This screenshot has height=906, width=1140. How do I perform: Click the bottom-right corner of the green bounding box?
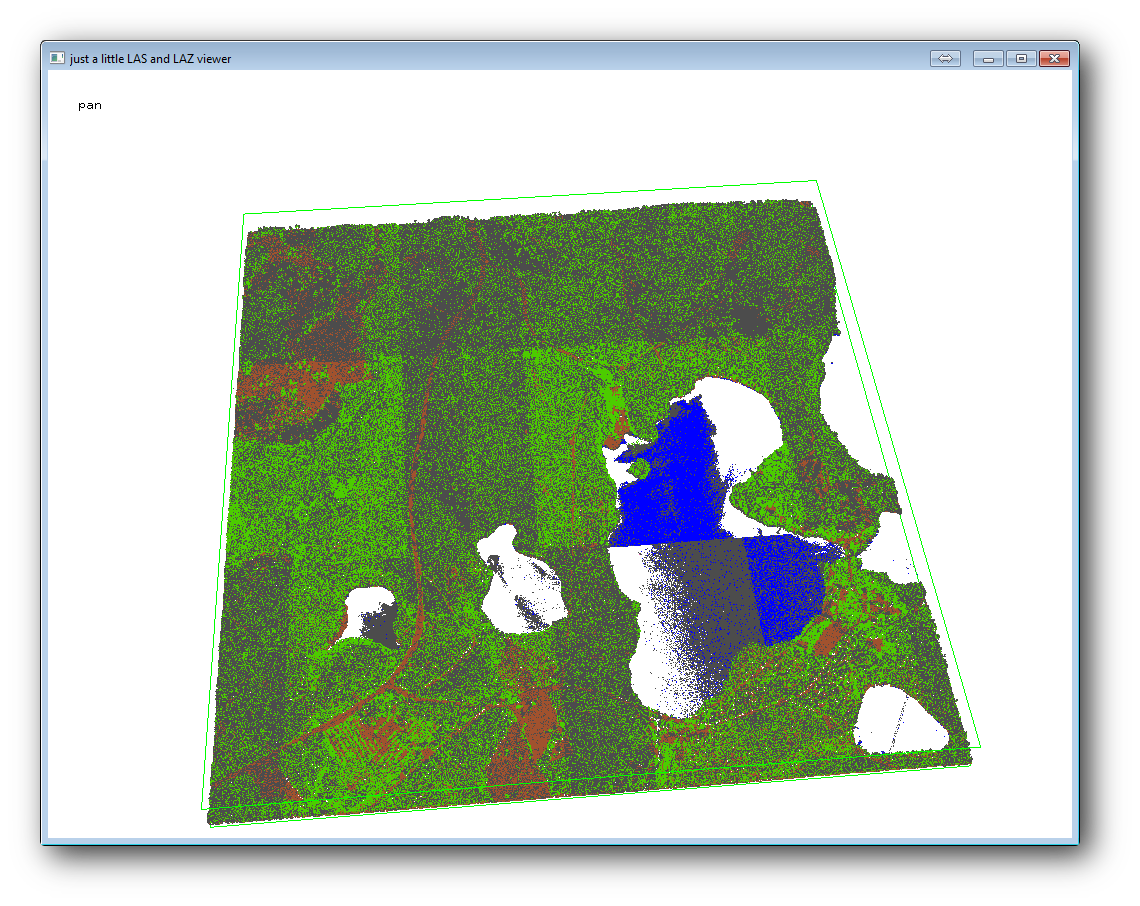(980, 746)
